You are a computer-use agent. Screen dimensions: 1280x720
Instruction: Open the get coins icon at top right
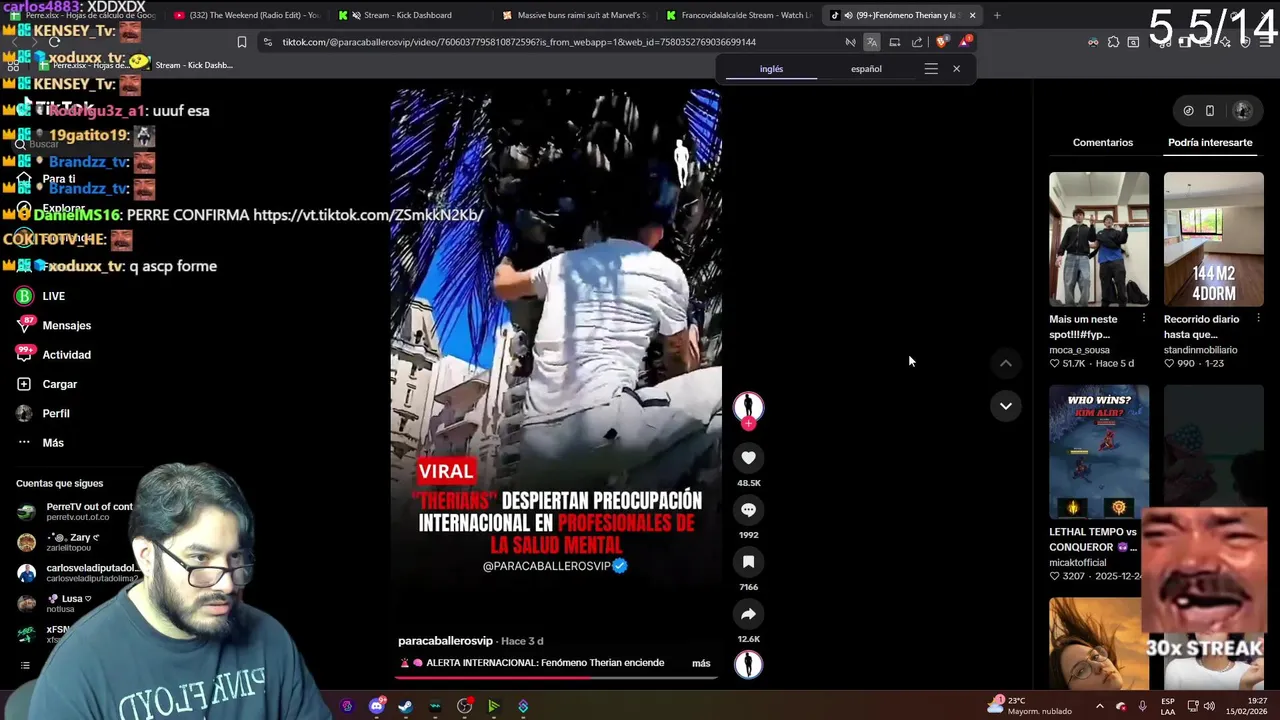[1188, 111]
